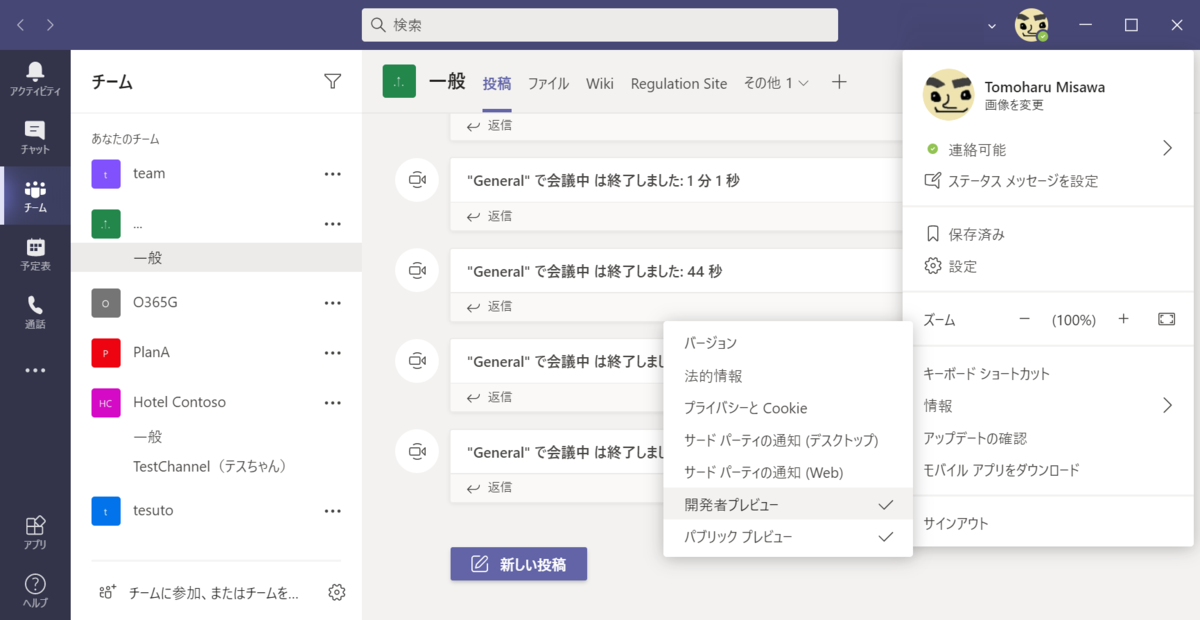Go back with the left arrow
This screenshot has width=1200, height=620.
click(21, 24)
